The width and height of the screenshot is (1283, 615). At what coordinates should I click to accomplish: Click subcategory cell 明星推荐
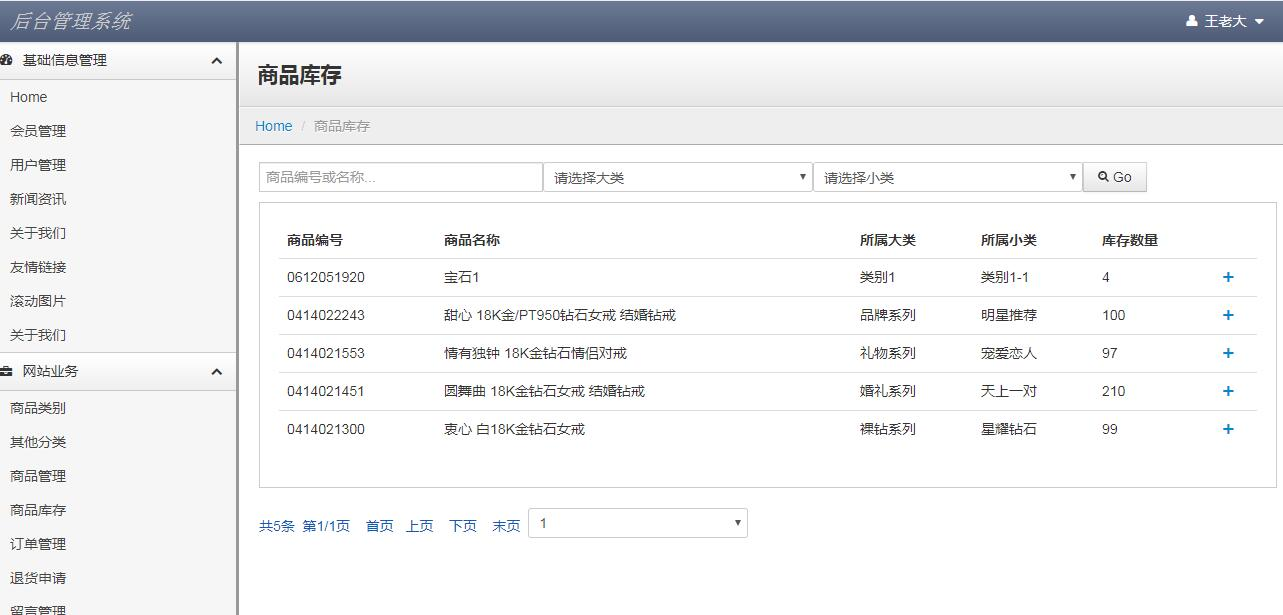[x=1009, y=315]
